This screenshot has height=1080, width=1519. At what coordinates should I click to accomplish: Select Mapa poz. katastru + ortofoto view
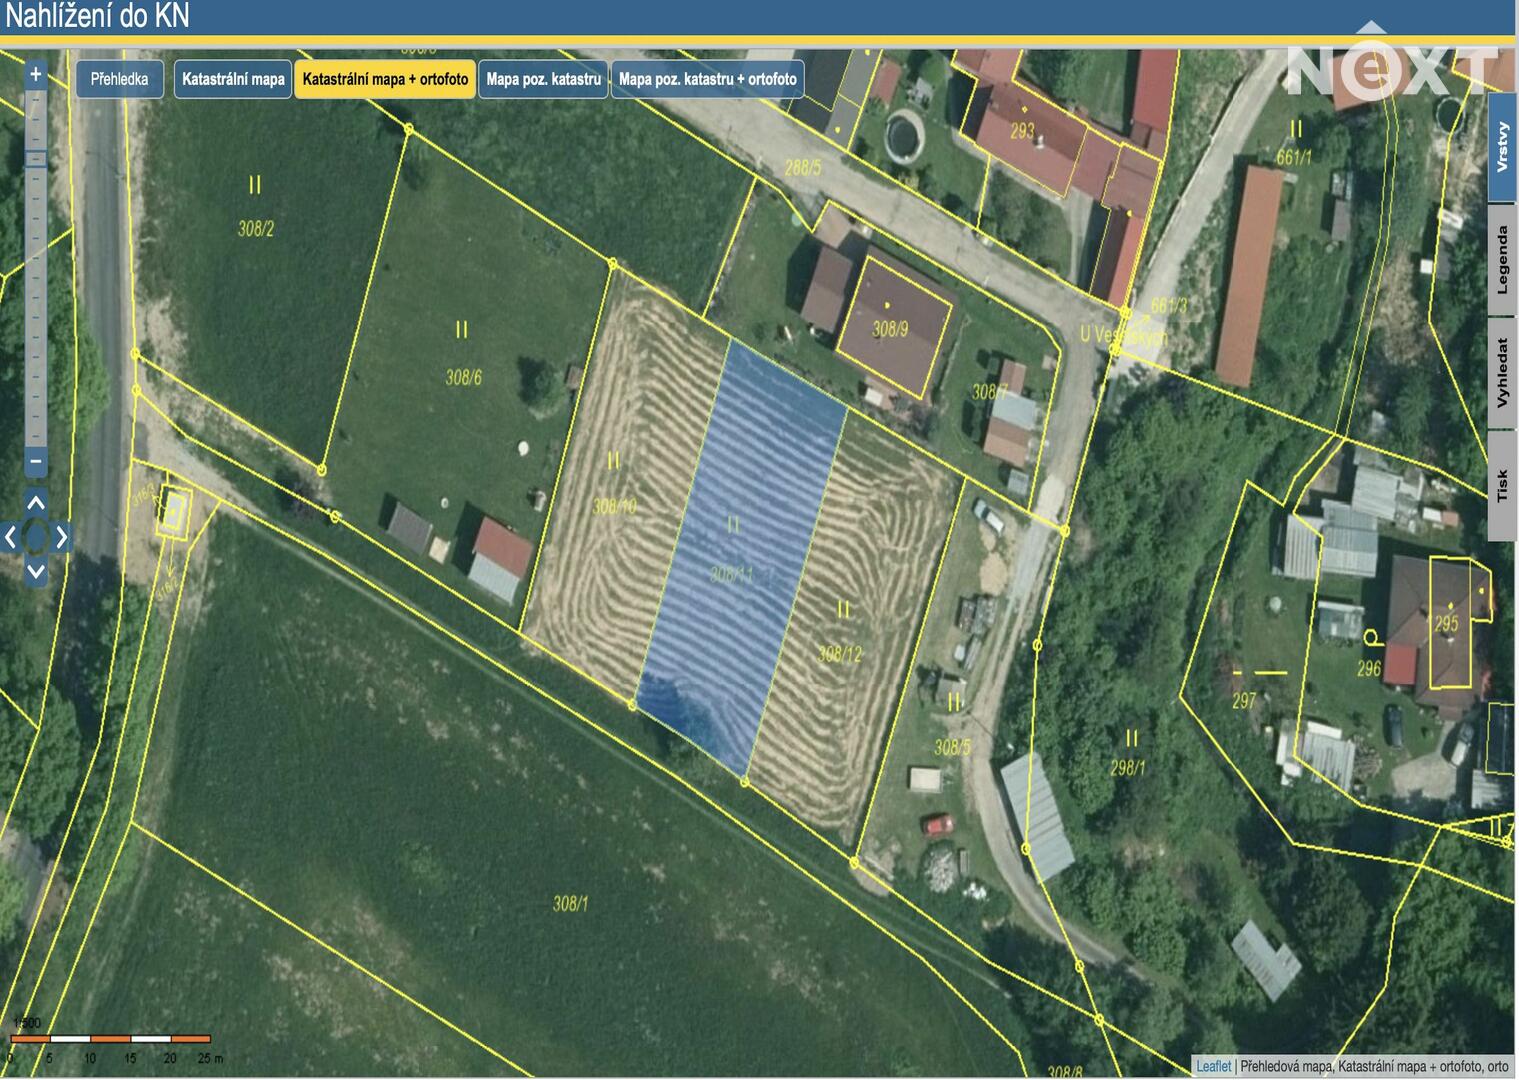coord(707,79)
